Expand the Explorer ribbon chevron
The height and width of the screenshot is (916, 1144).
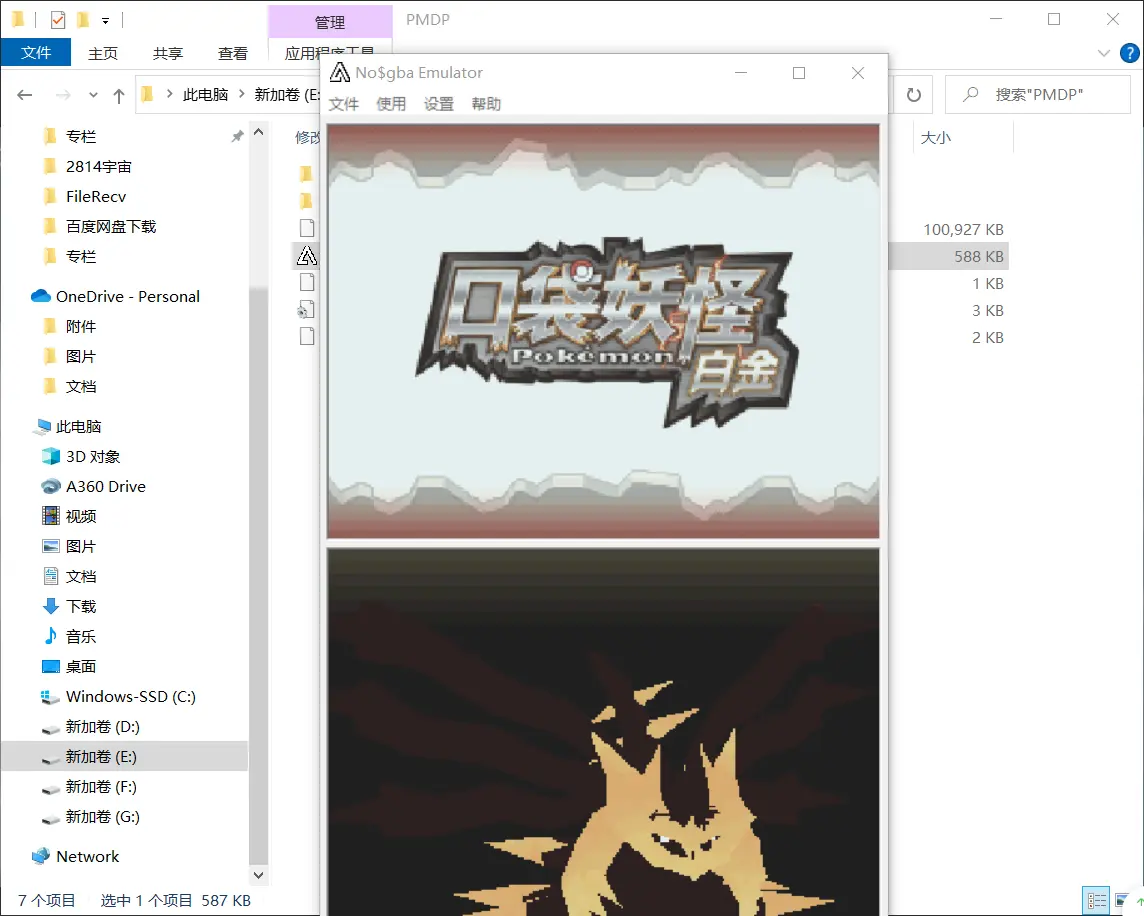1104,53
